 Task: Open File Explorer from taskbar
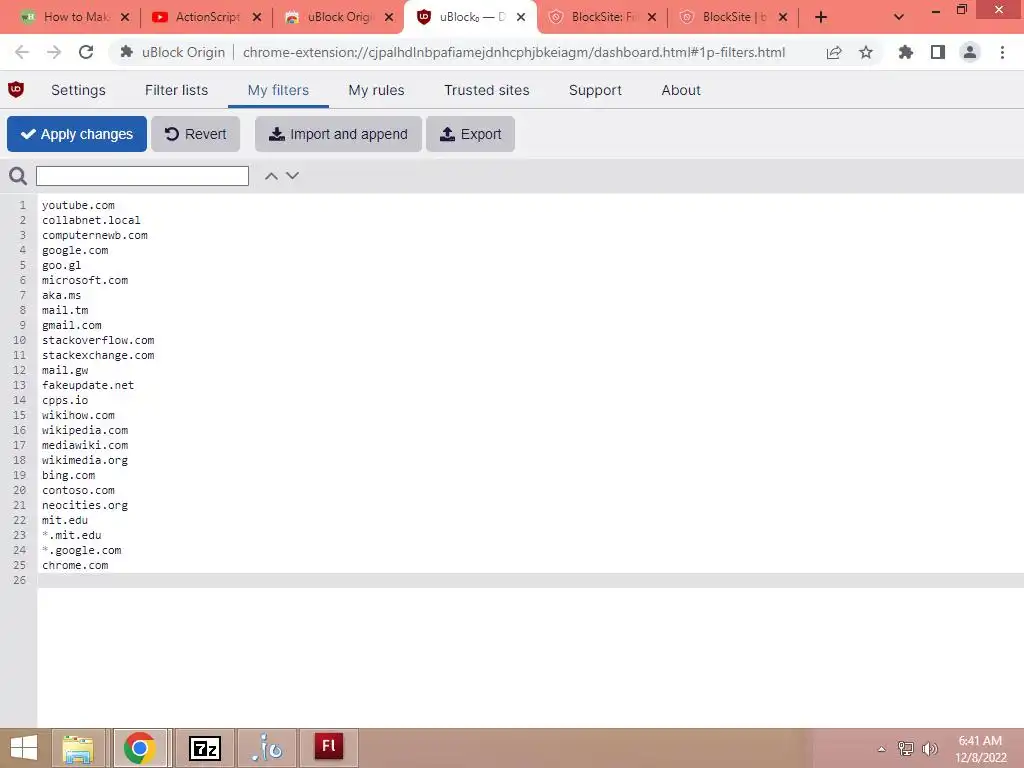78,748
